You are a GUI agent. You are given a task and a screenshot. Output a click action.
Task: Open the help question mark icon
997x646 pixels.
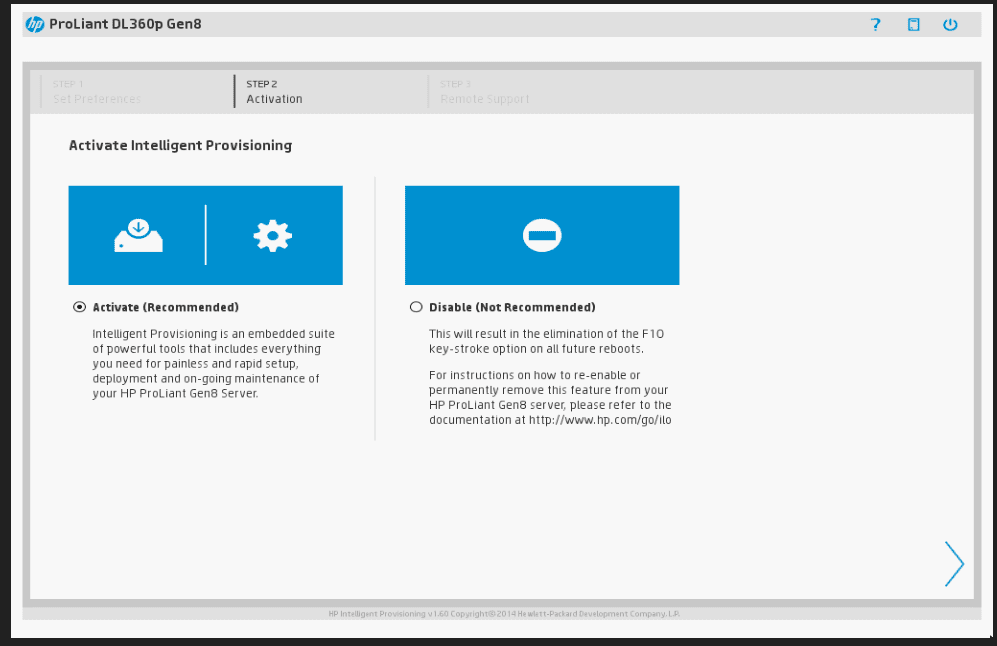876,24
